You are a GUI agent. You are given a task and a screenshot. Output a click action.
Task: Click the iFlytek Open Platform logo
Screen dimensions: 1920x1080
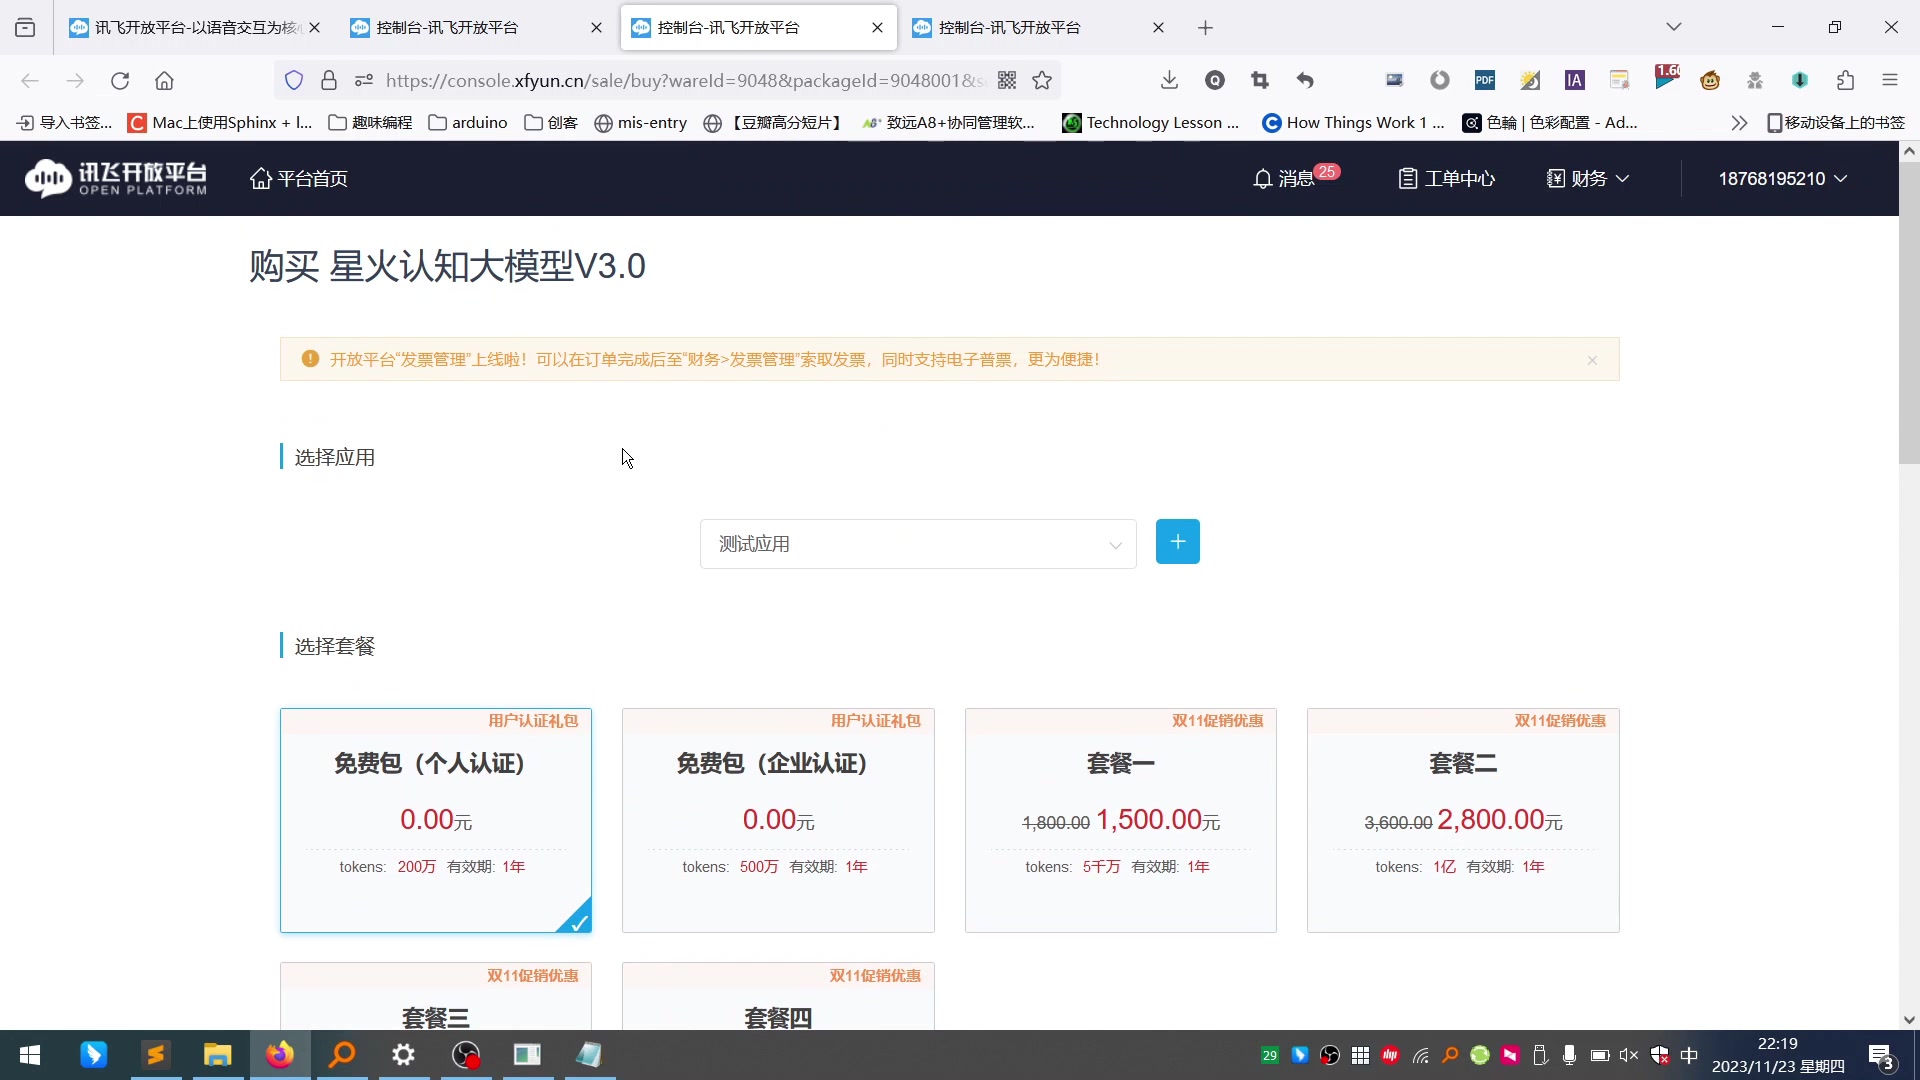116,178
